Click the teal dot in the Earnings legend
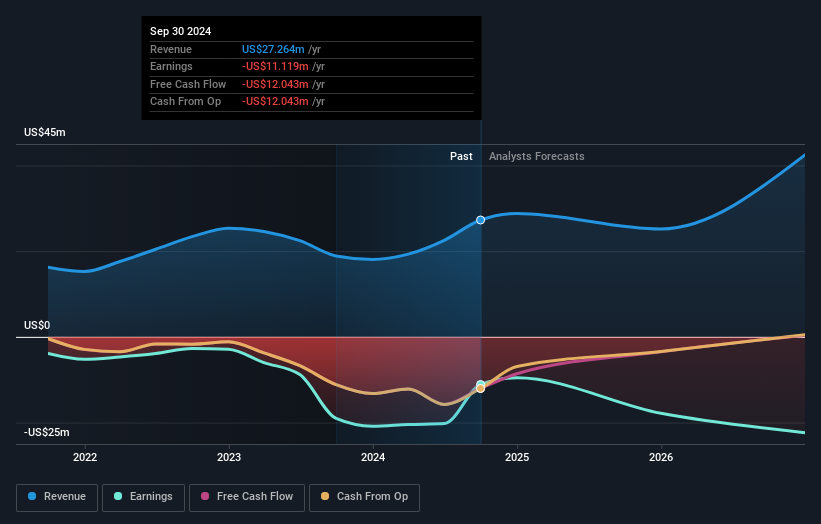This screenshot has height=524, width=821. [x=118, y=496]
